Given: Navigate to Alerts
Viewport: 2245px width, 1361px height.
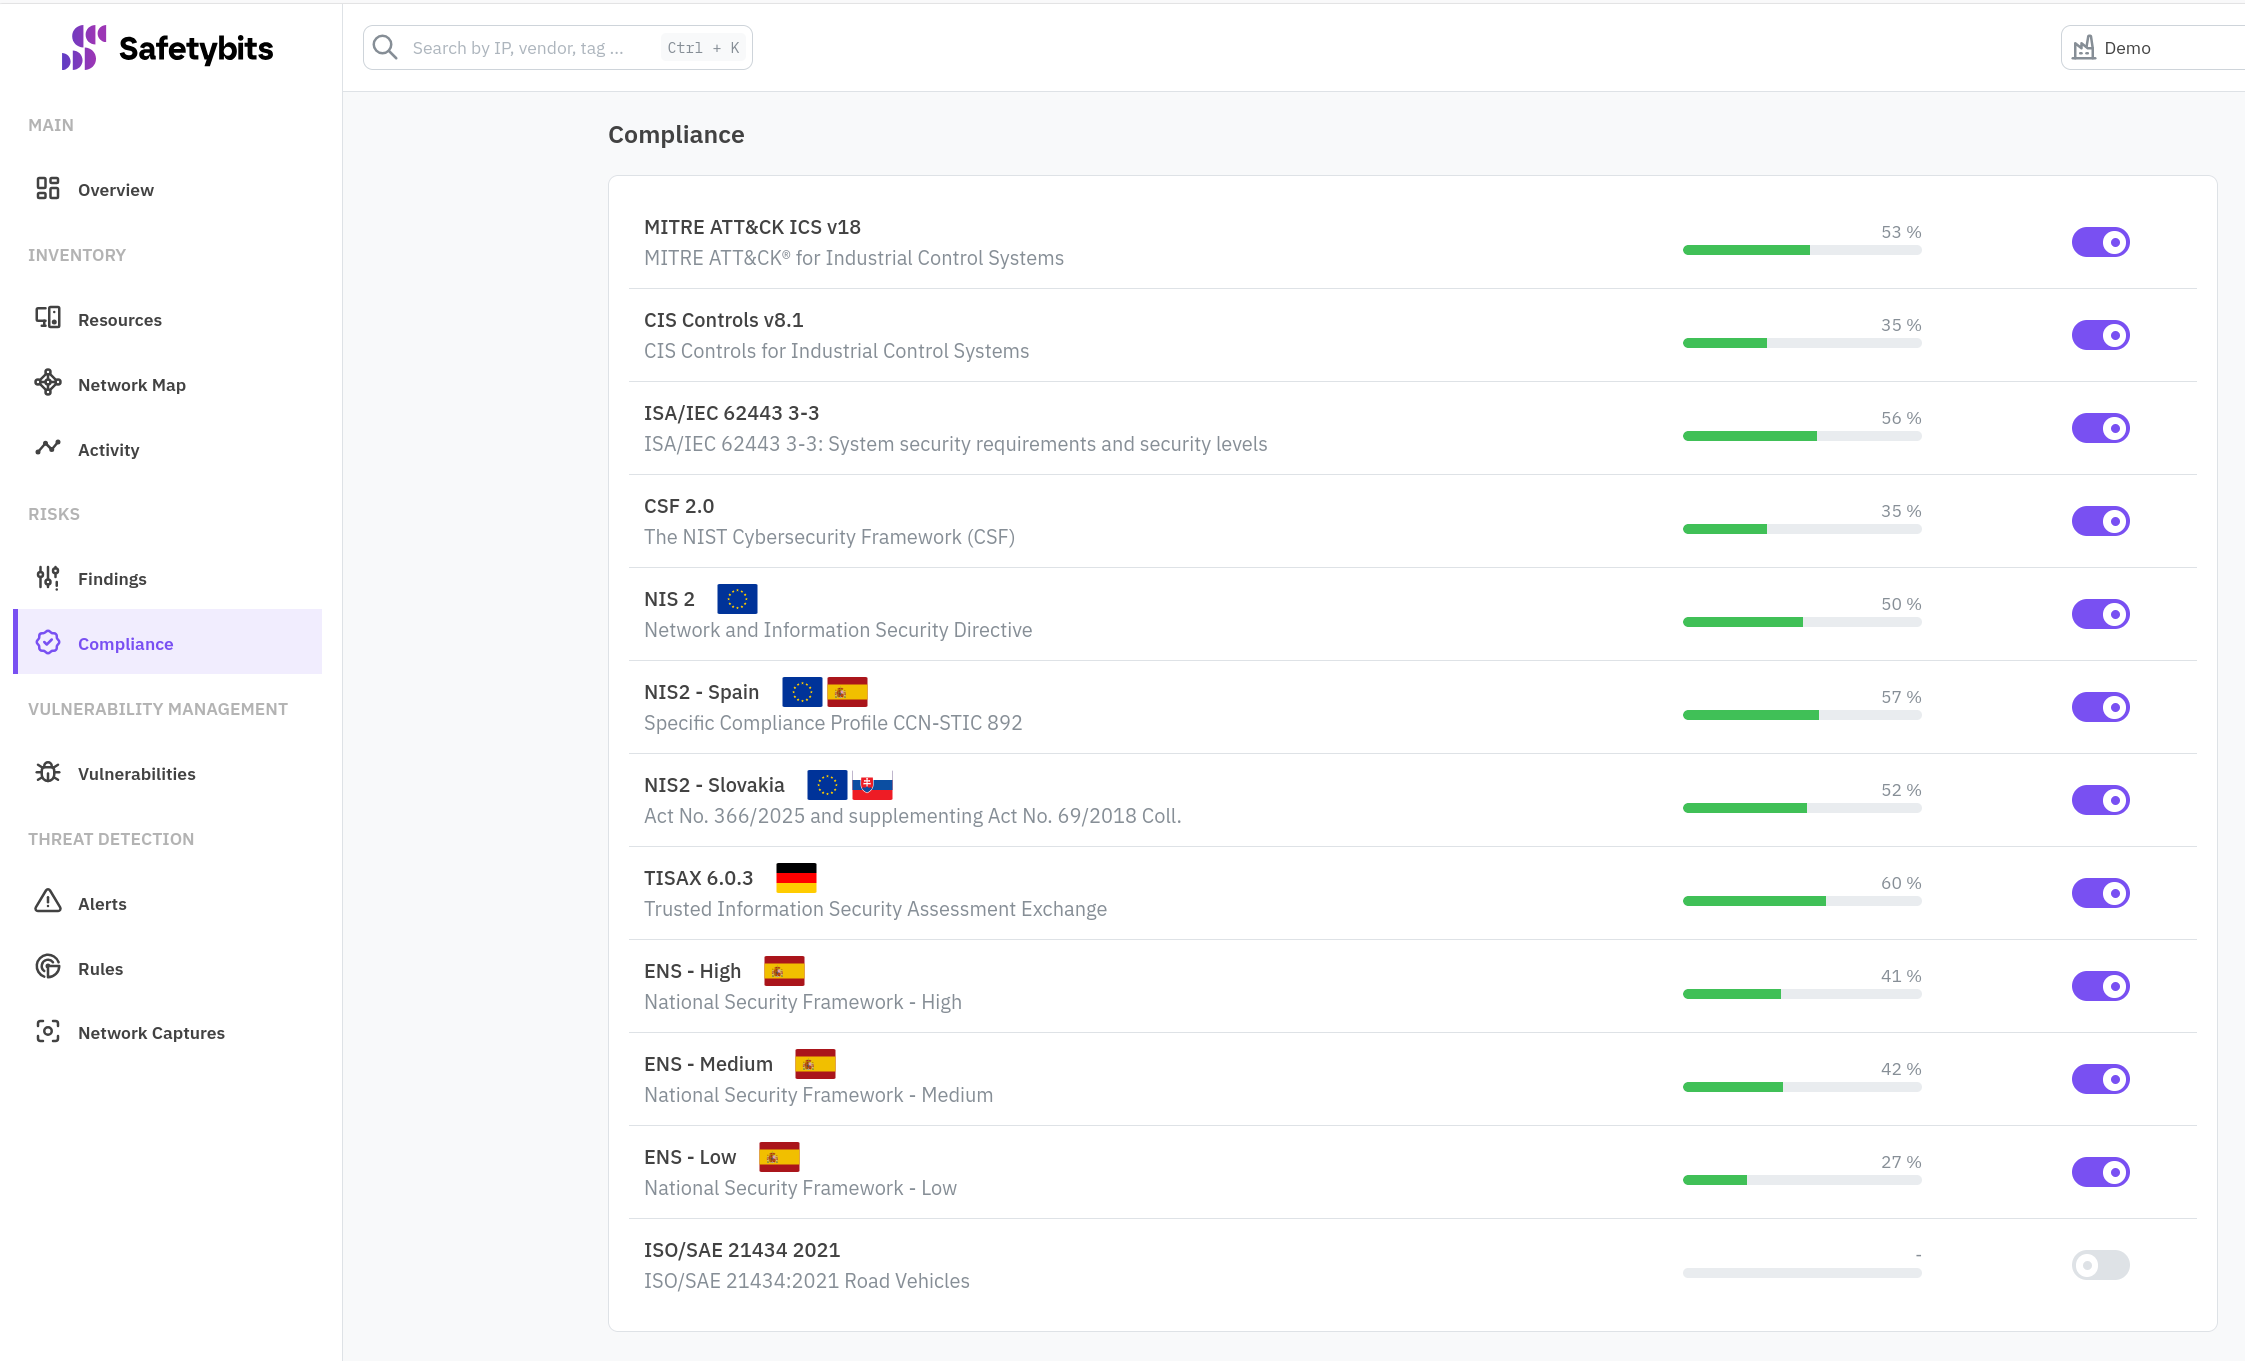Looking at the screenshot, I should tap(168, 903).
